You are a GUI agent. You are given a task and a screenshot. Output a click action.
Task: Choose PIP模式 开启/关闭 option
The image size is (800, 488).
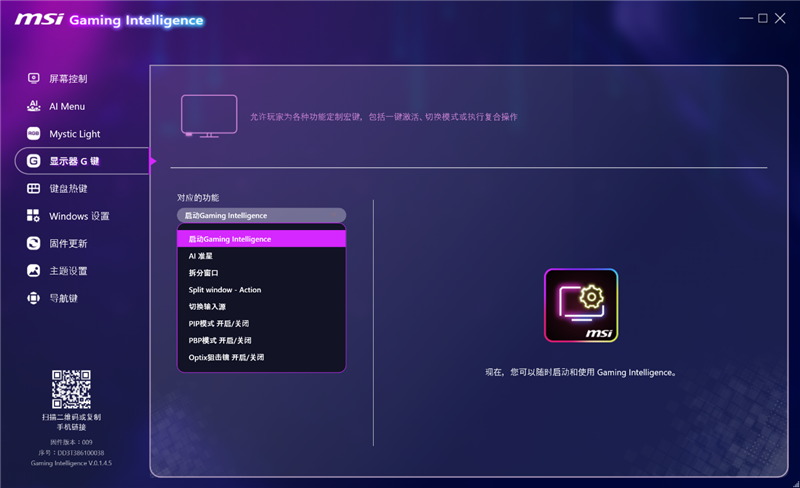261,323
